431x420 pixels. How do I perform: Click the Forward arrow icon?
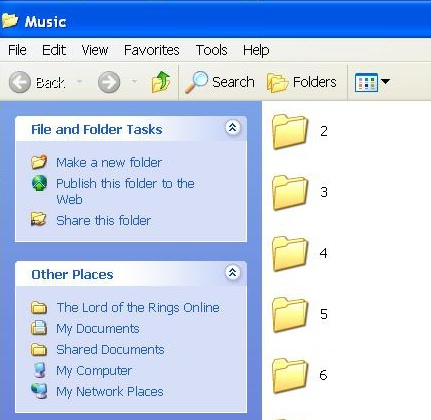(109, 82)
